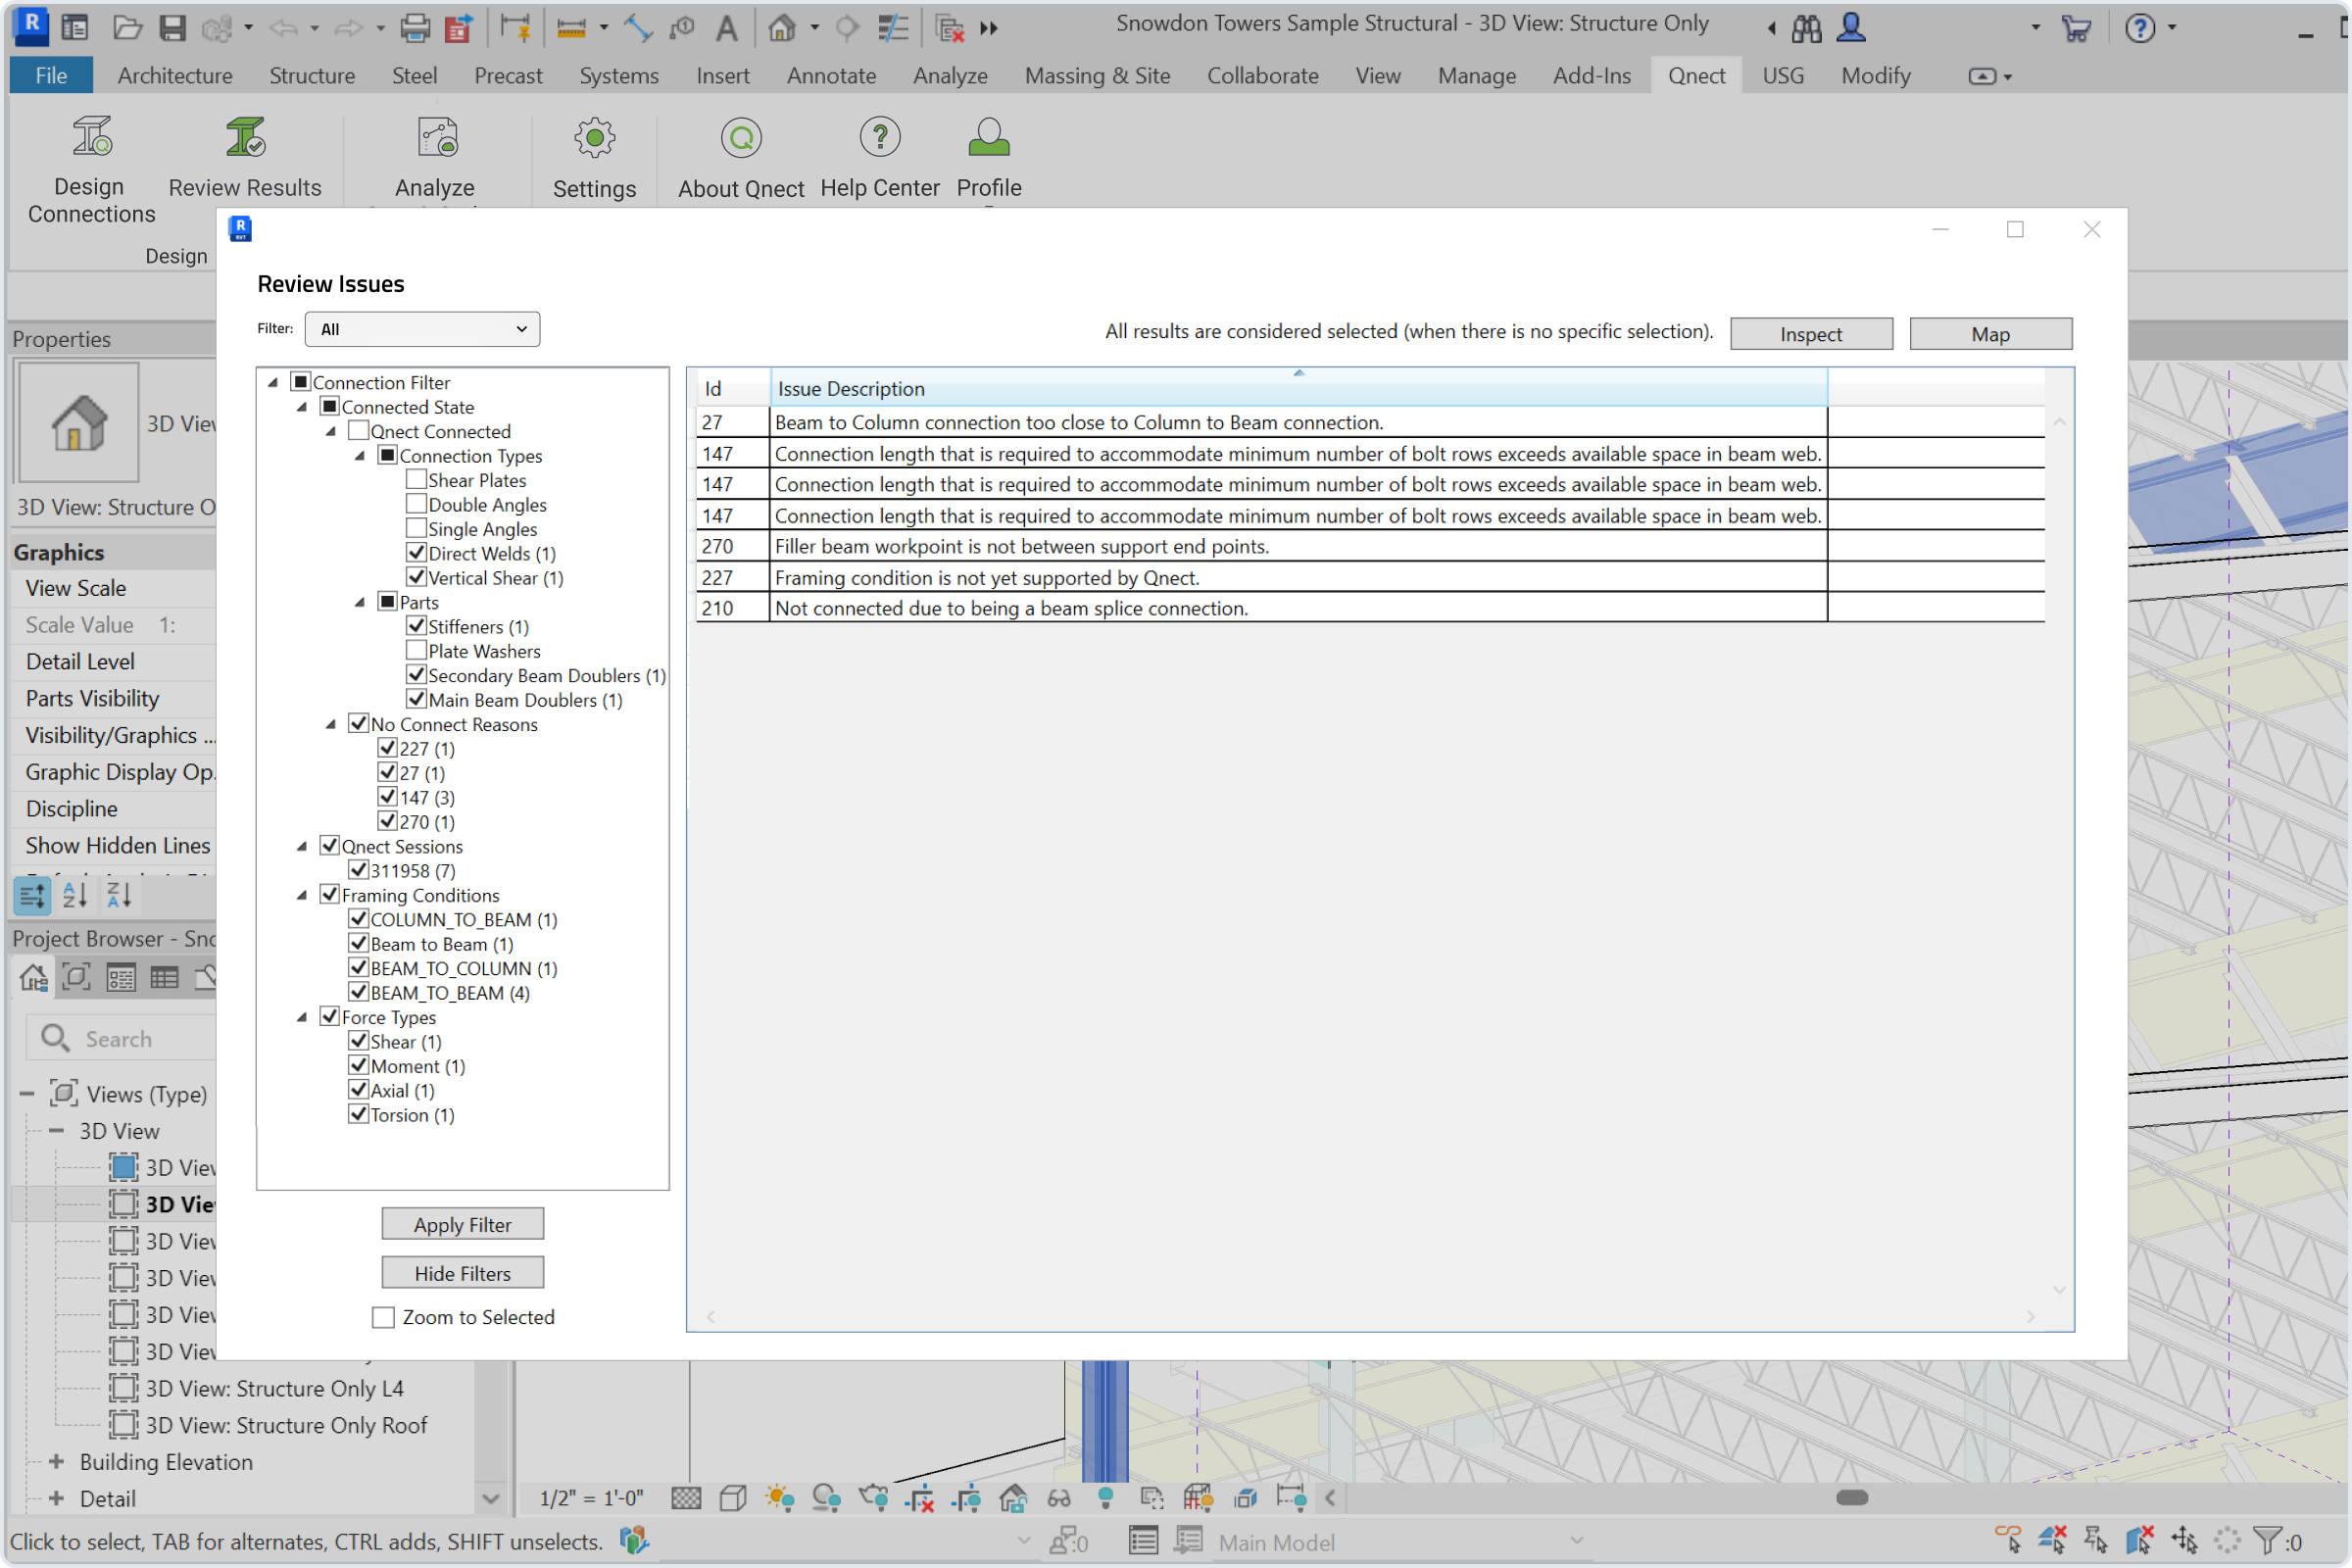Click the Apply Filter button
The height and width of the screenshot is (1568, 2352).
tap(462, 1224)
